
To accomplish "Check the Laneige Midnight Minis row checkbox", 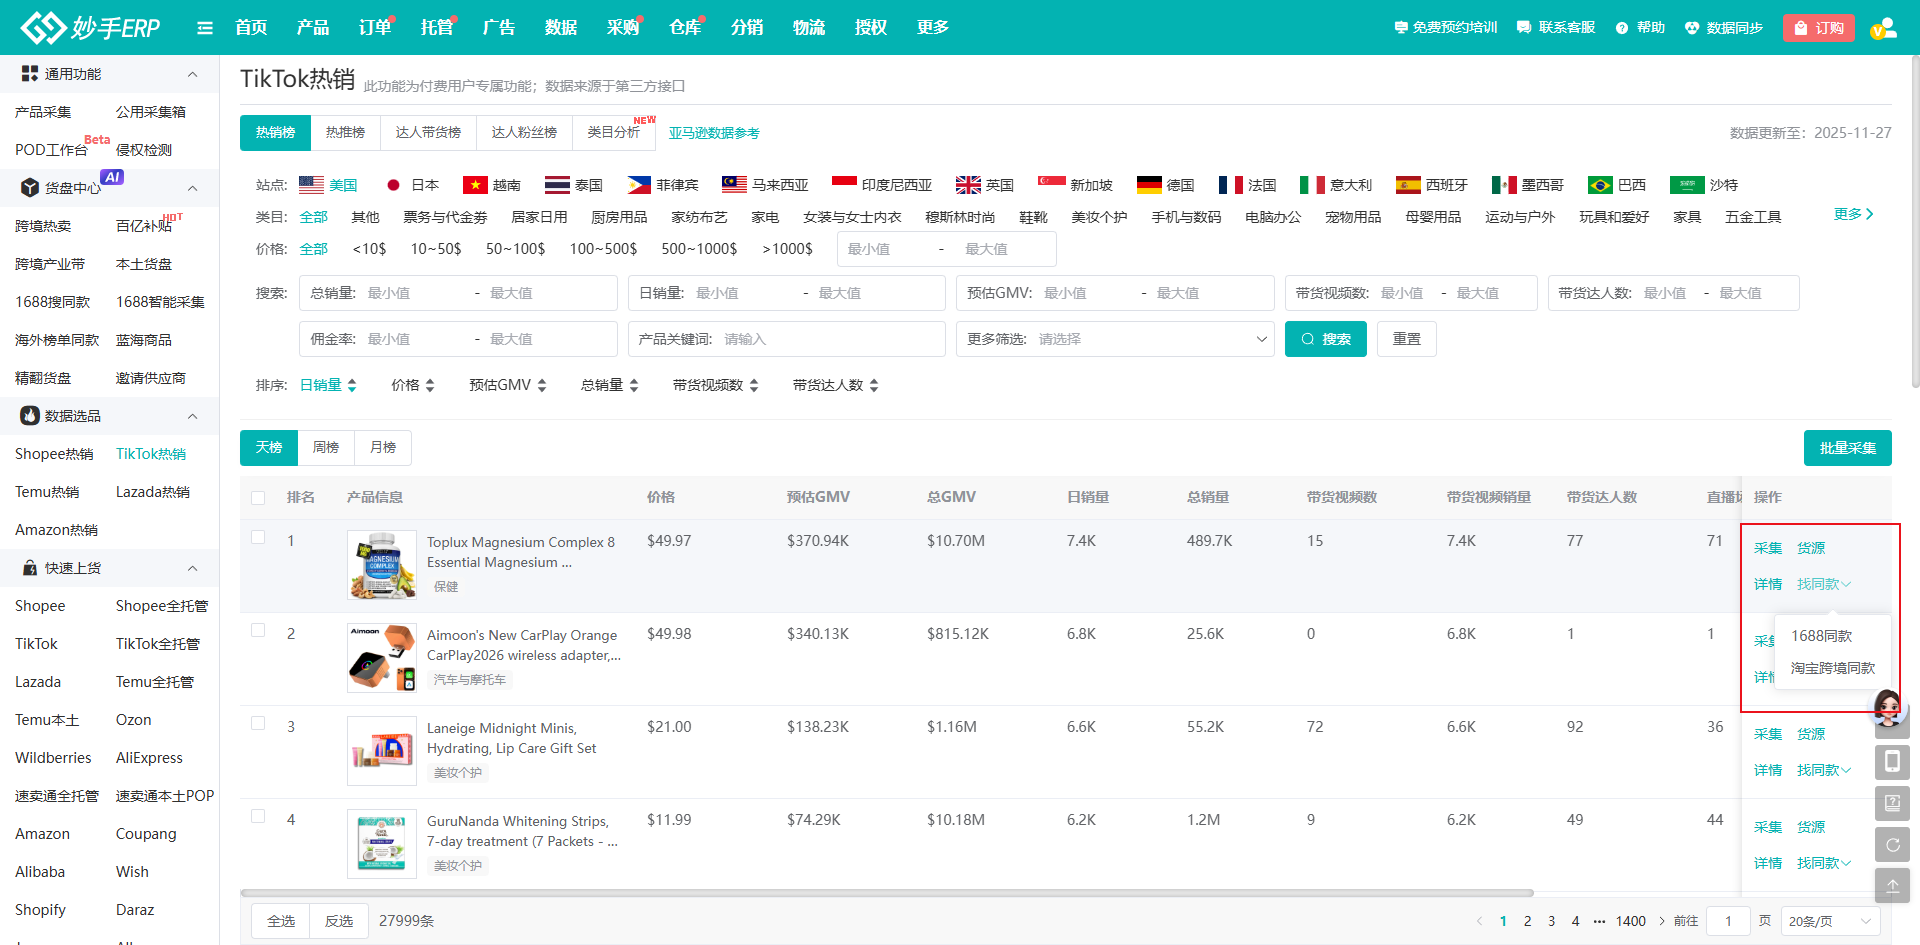I will pyautogui.click(x=258, y=724).
